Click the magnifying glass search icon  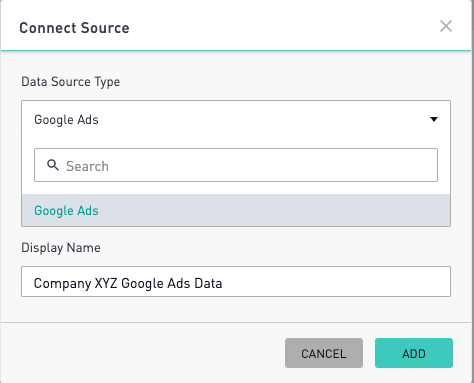[x=53, y=165]
